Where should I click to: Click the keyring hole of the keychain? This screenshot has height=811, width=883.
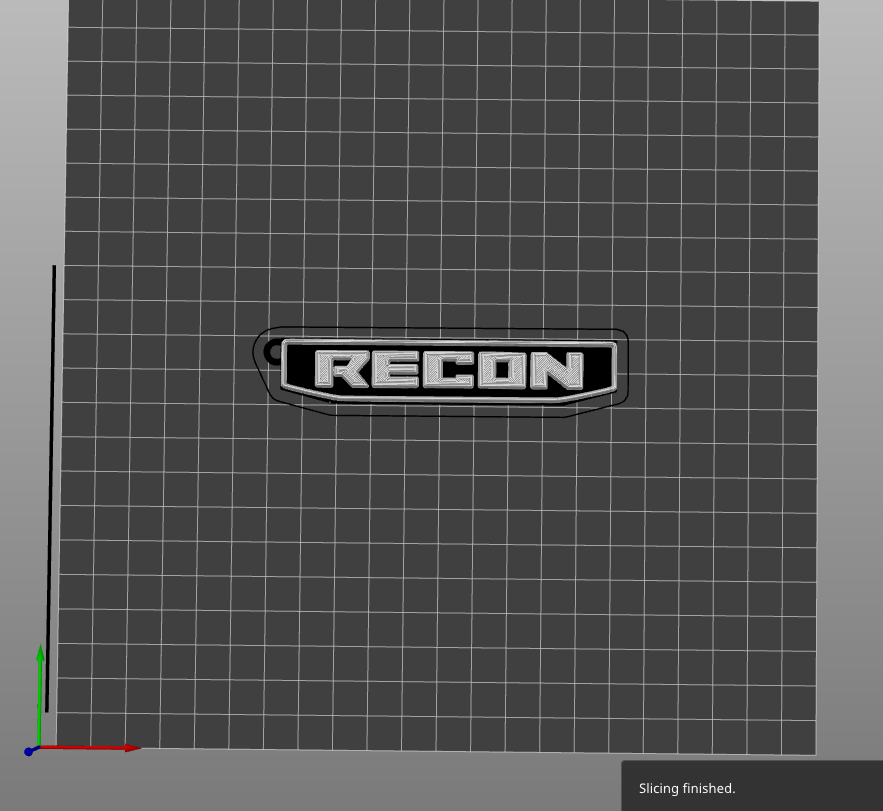pyautogui.click(x=274, y=353)
